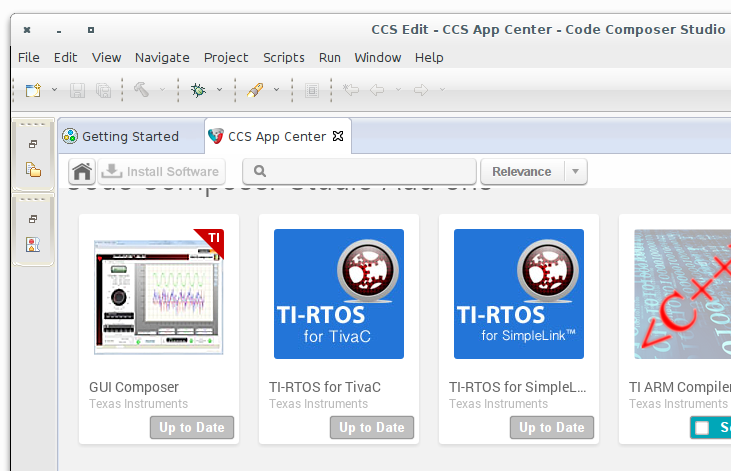This screenshot has width=731, height=471.
Task: Click the CCS App Center tab icon
Action: click(x=215, y=136)
